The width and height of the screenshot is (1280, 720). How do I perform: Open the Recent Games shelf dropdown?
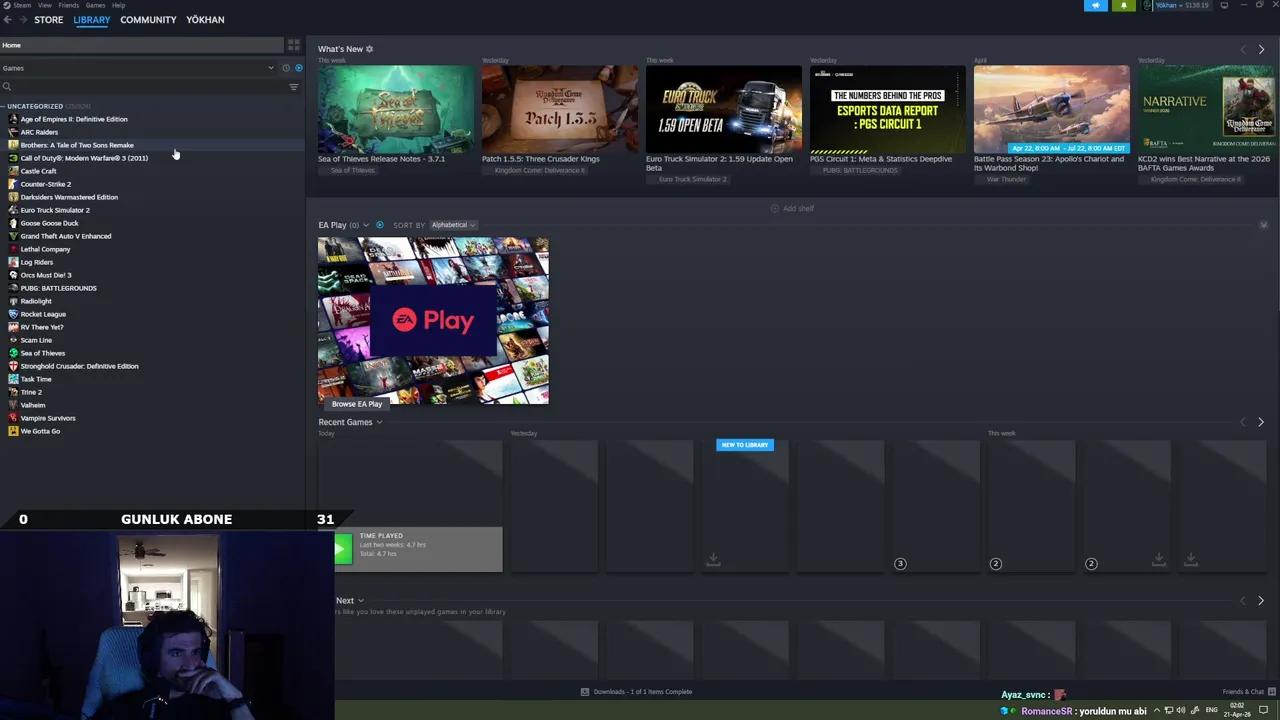[x=379, y=422]
